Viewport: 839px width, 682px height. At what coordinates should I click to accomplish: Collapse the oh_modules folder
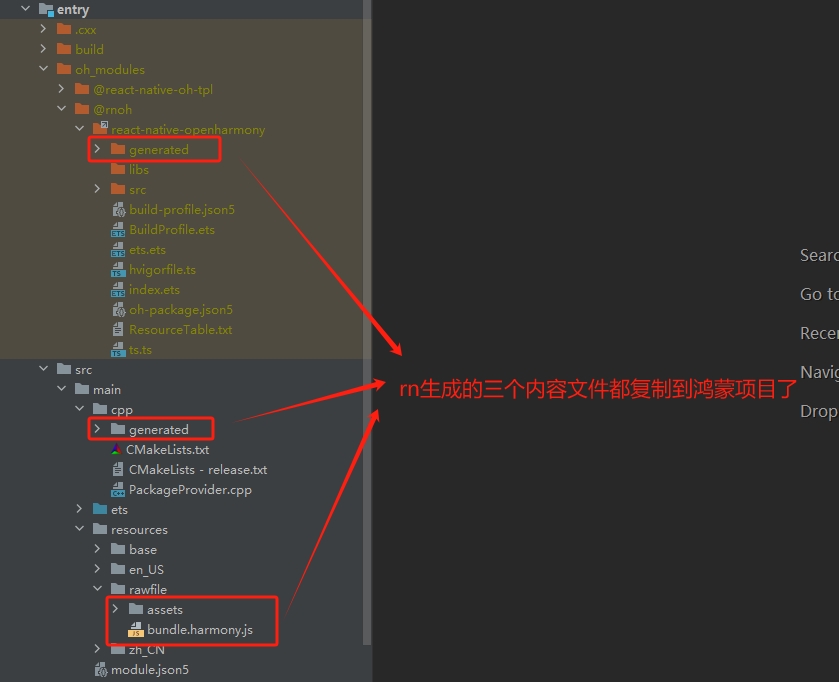[43, 69]
